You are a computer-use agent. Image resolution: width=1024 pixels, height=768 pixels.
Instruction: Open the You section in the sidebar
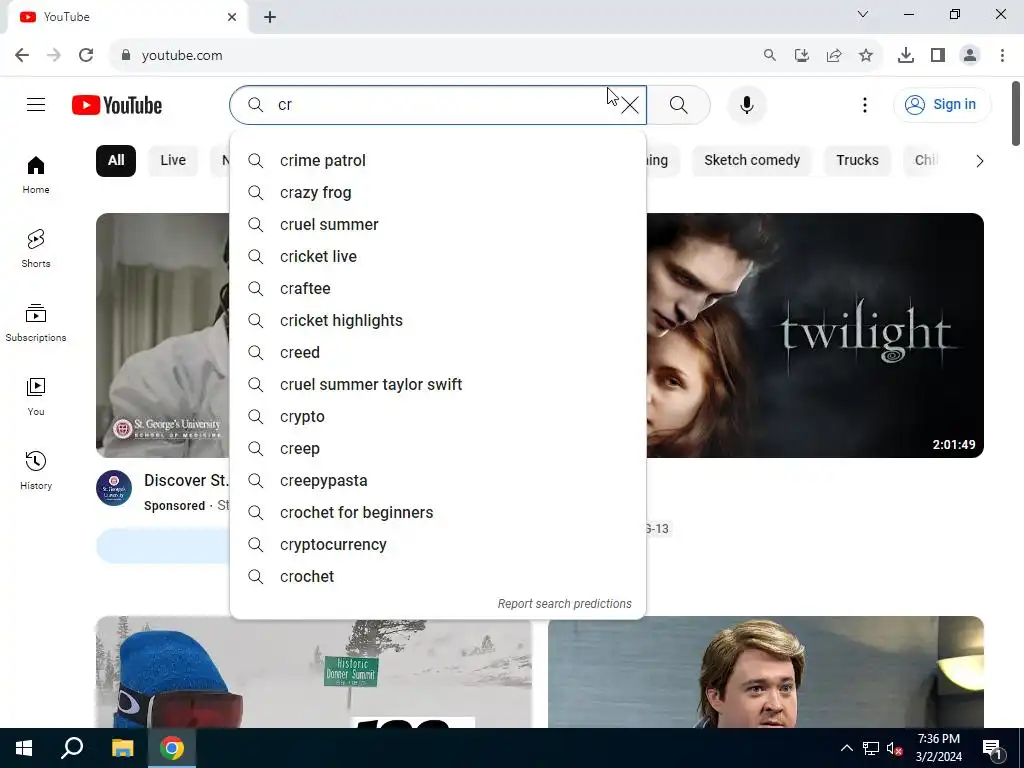[x=36, y=396]
